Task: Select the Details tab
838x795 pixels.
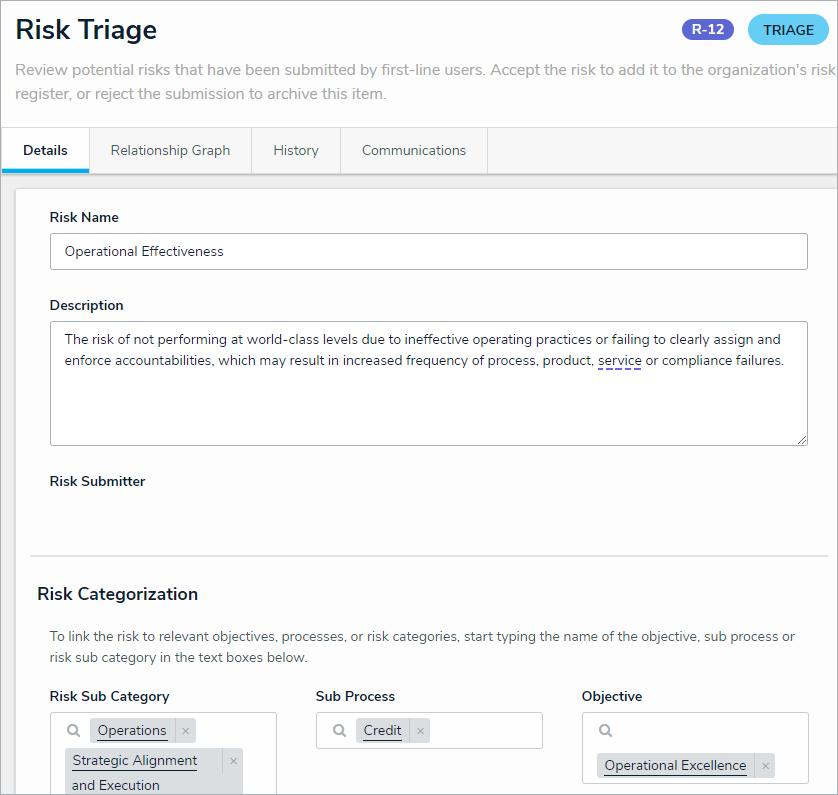Action: pyautogui.click(x=46, y=151)
